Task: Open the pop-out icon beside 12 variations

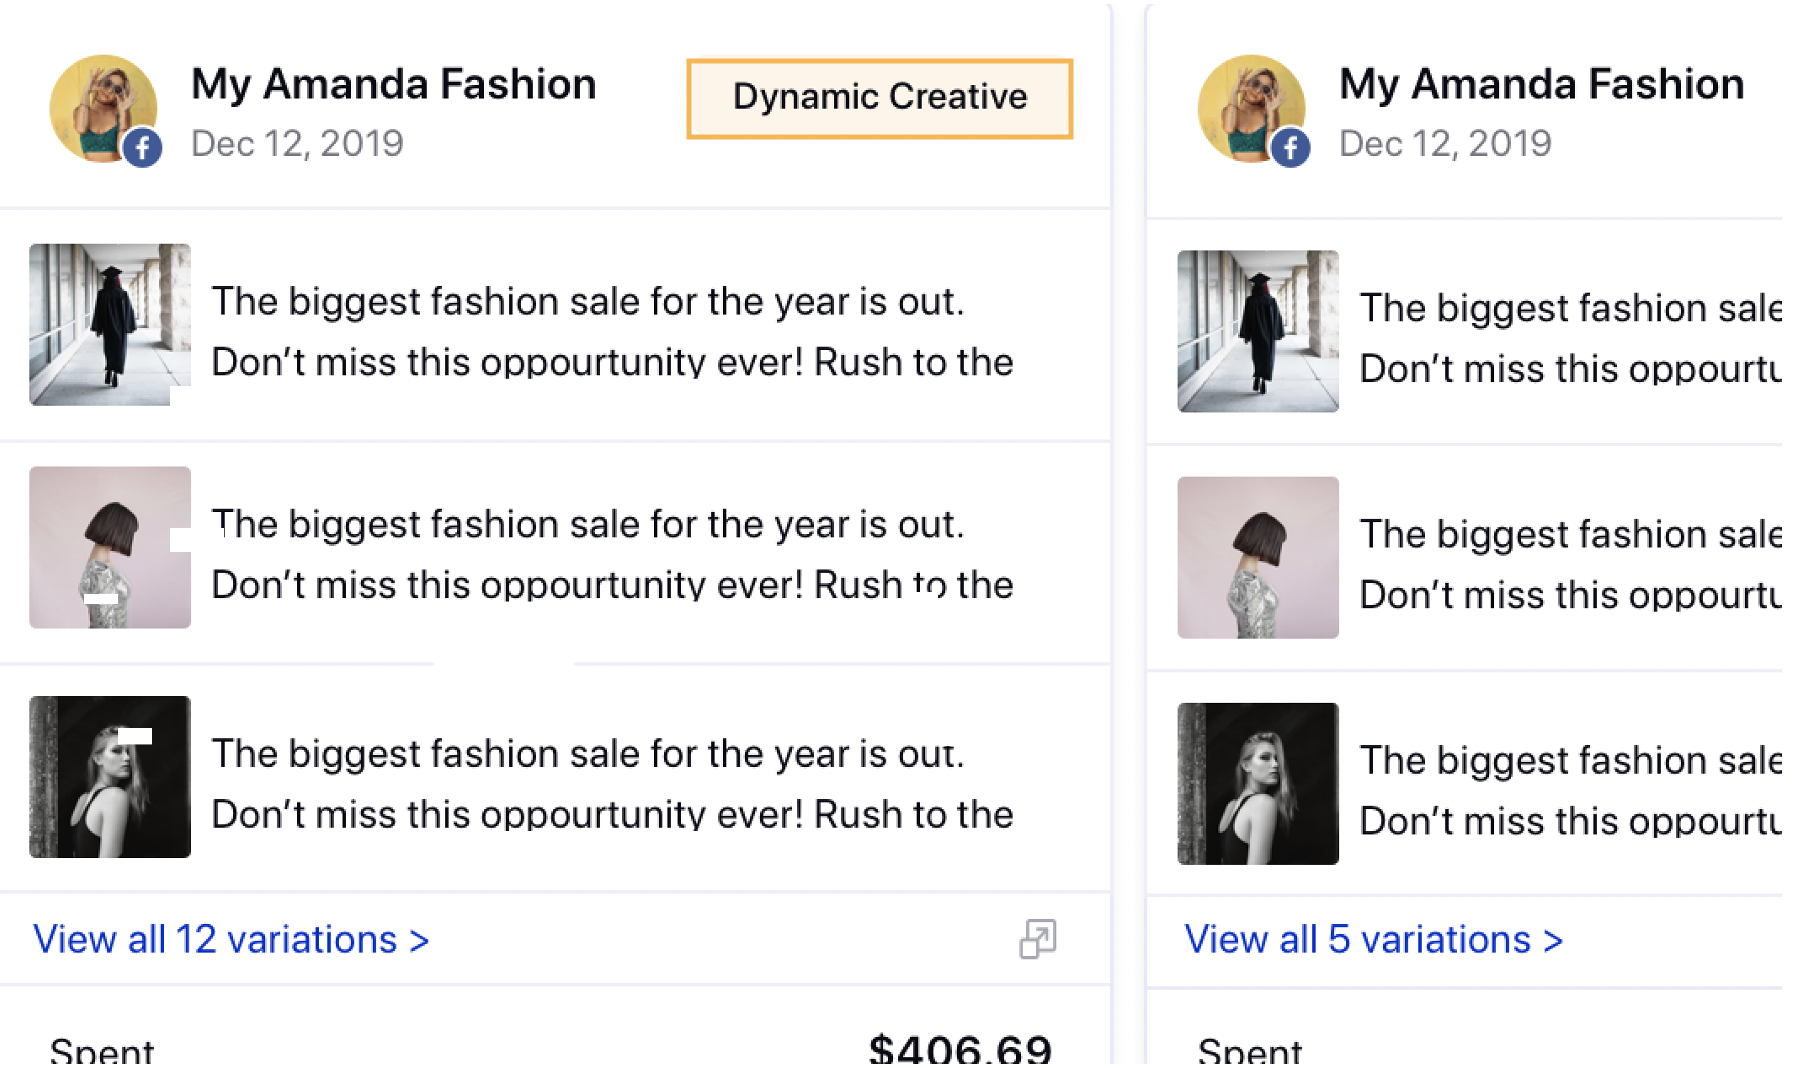Action: [x=1037, y=939]
